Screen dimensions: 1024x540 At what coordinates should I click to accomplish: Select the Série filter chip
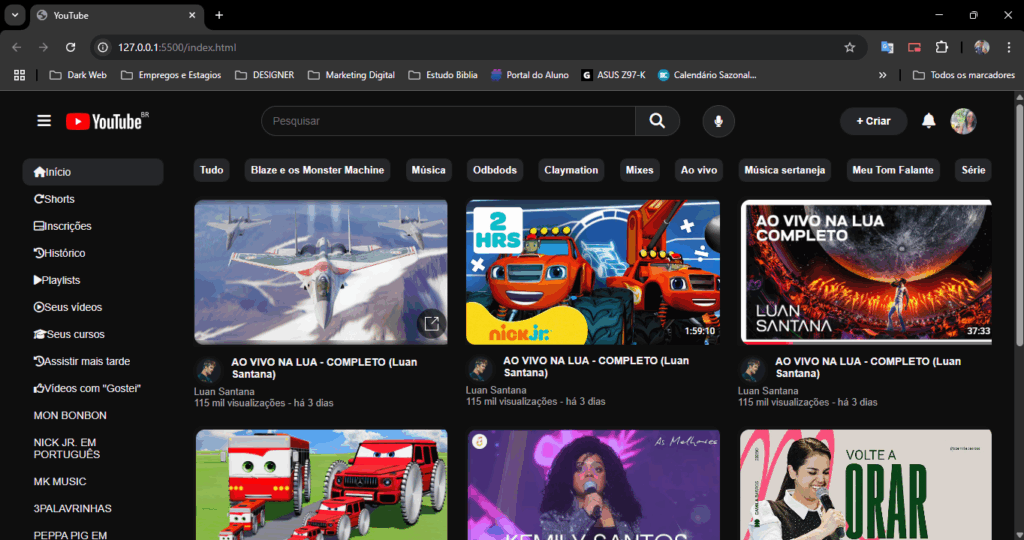tap(973, 170)
